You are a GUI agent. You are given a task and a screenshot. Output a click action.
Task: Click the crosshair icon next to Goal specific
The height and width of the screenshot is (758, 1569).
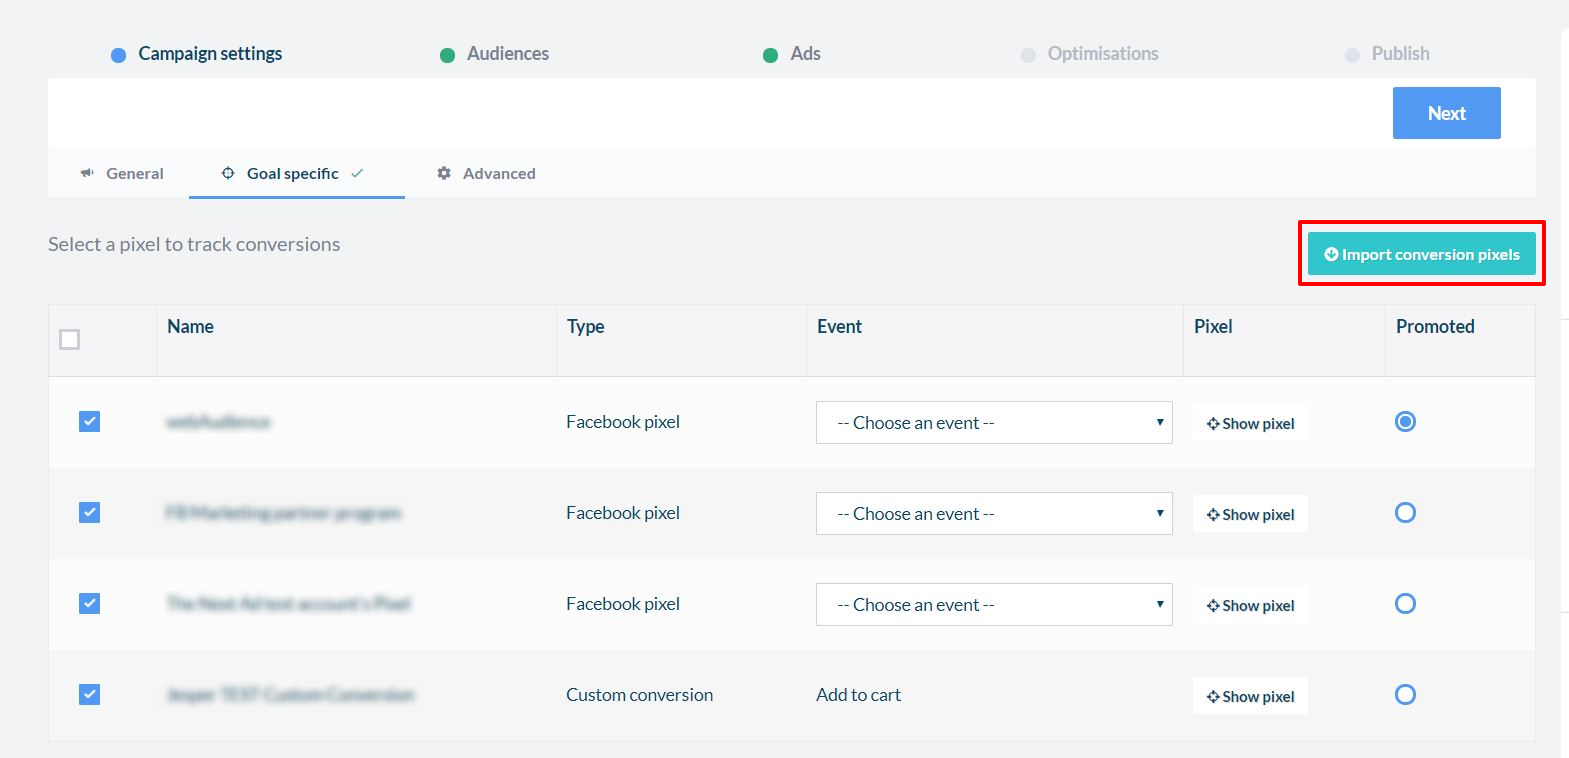pyautogui.click(x=228, y=173)
